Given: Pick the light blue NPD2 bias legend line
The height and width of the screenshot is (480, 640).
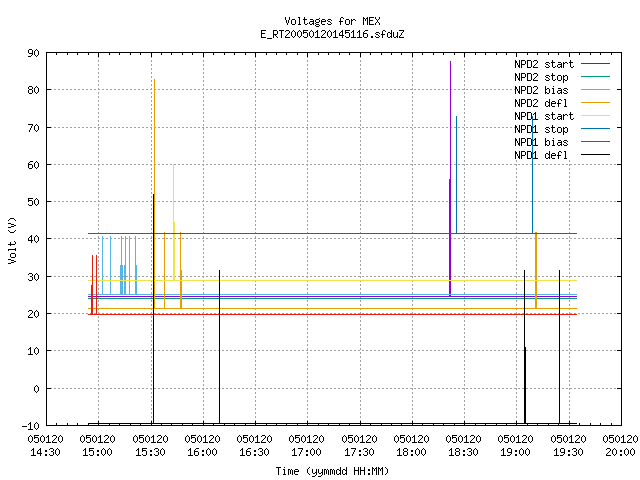Looking at the screenshot, I should (596, 90).
